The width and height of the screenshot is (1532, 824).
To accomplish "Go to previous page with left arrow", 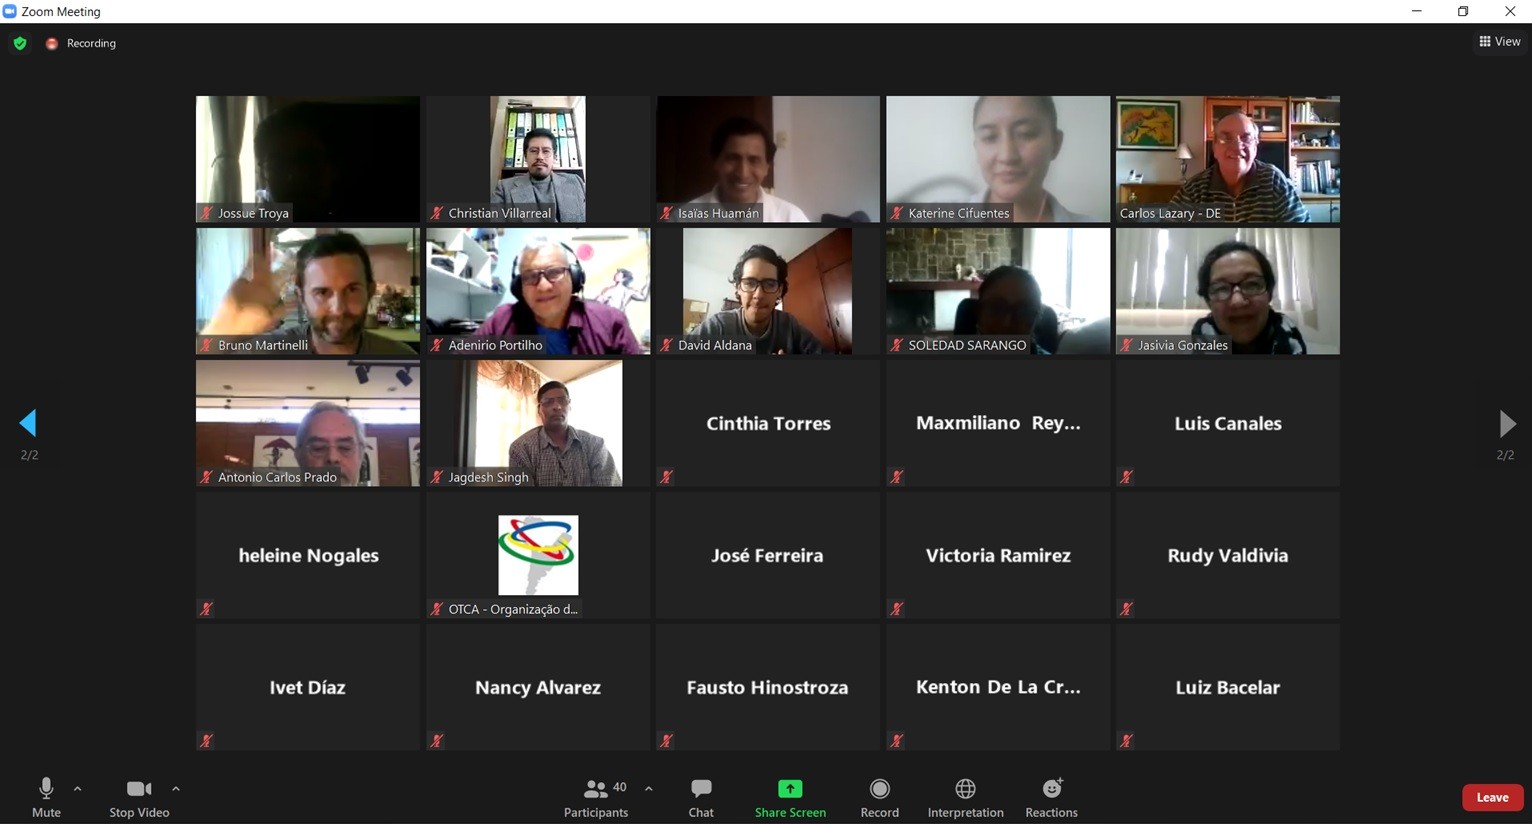I will tap(28, 423).
